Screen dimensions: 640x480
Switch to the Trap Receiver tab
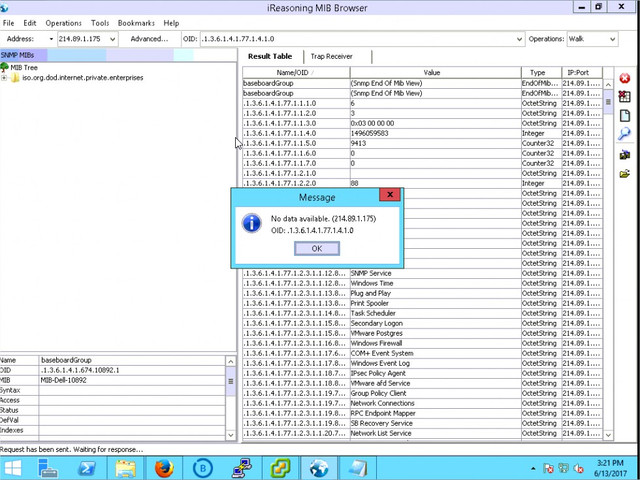tap(331, 56)
